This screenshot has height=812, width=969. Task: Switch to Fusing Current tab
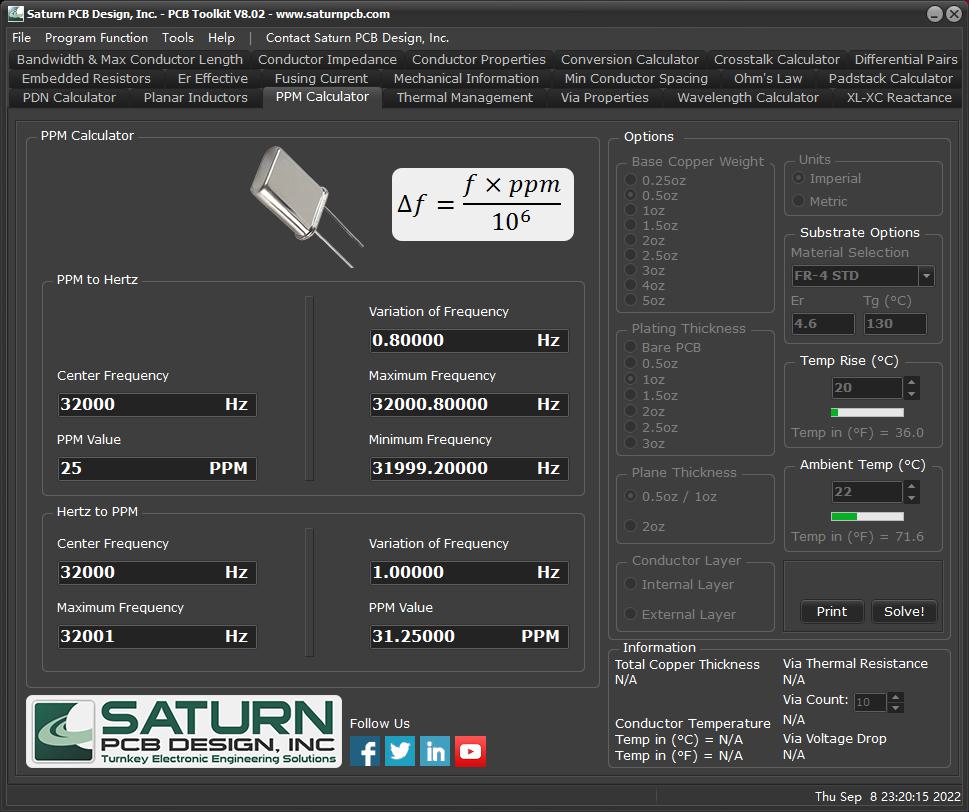pos(321,78)
